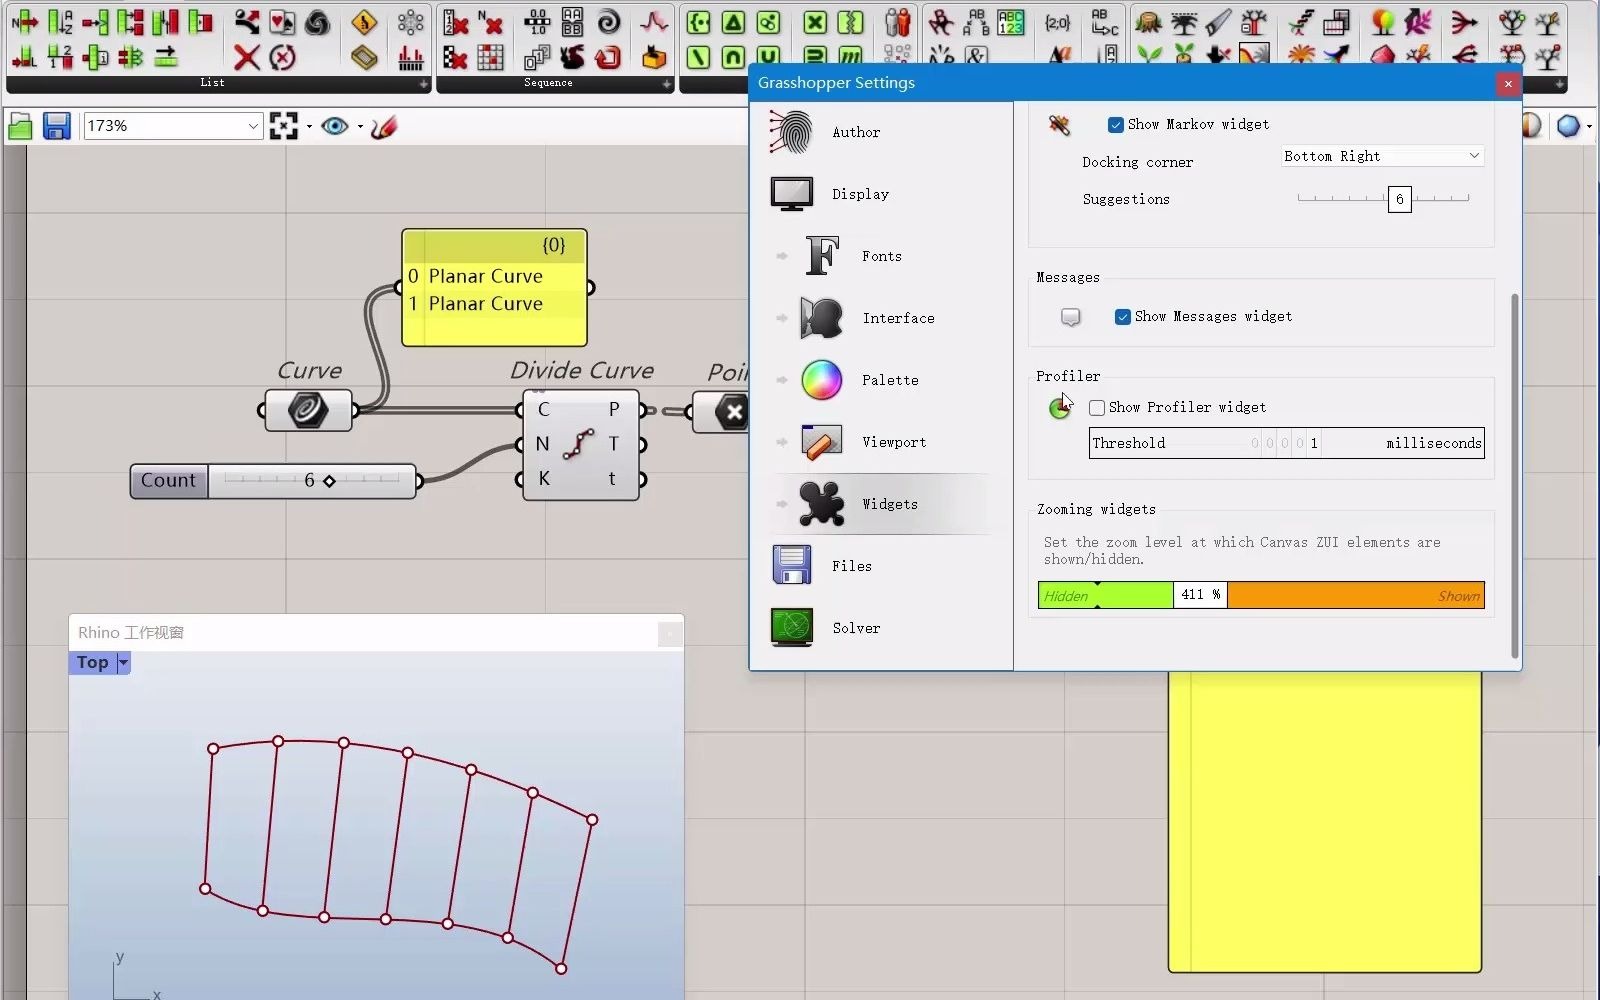Image resolution: width=1600 pixels, height=1000 pixels.
Task: Open the Top viewport dropdown arrow
Action: pos(123,662)
